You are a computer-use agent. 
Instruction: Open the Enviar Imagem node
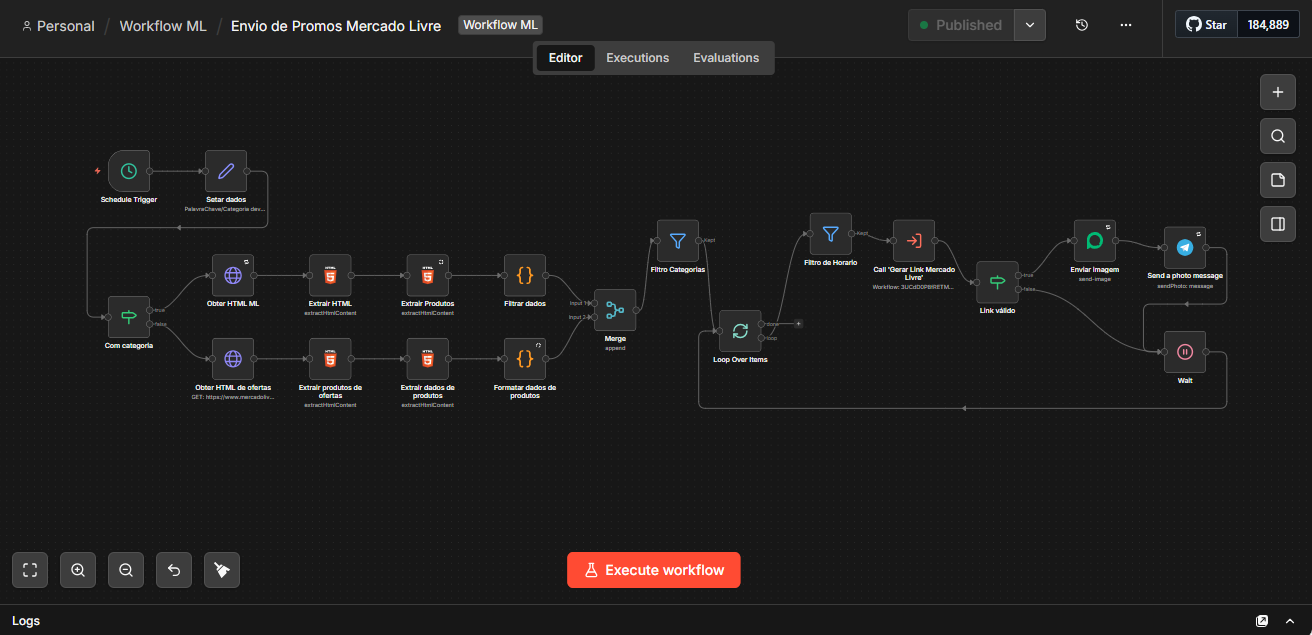tap(1094, 241)
